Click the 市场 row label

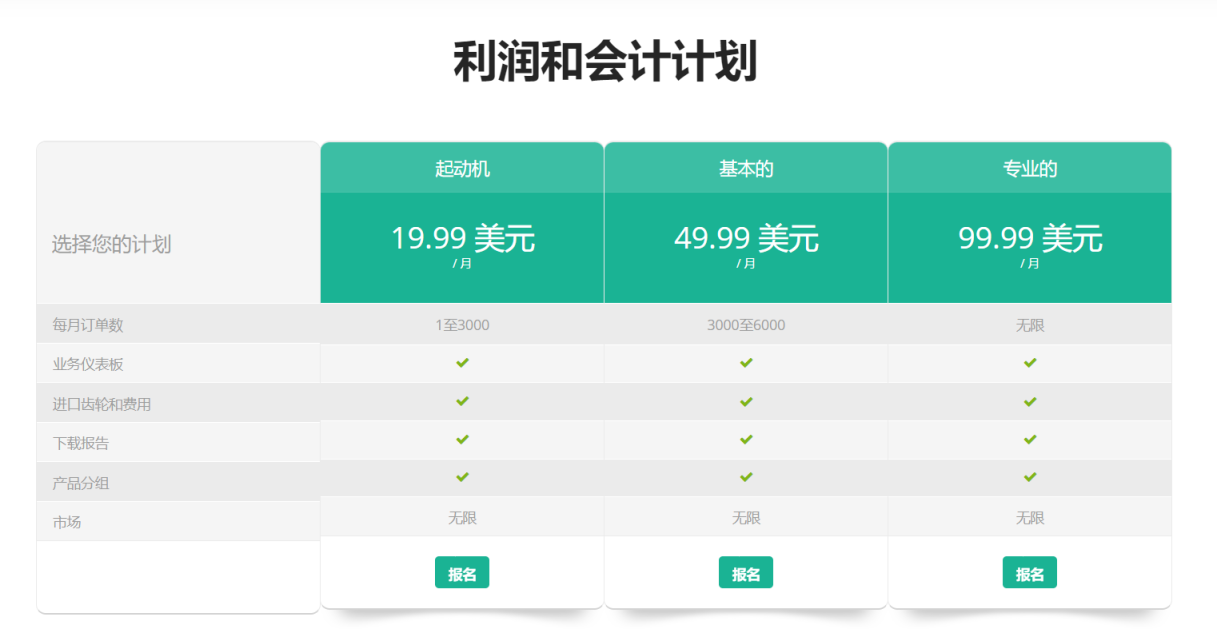click(67, 522)
